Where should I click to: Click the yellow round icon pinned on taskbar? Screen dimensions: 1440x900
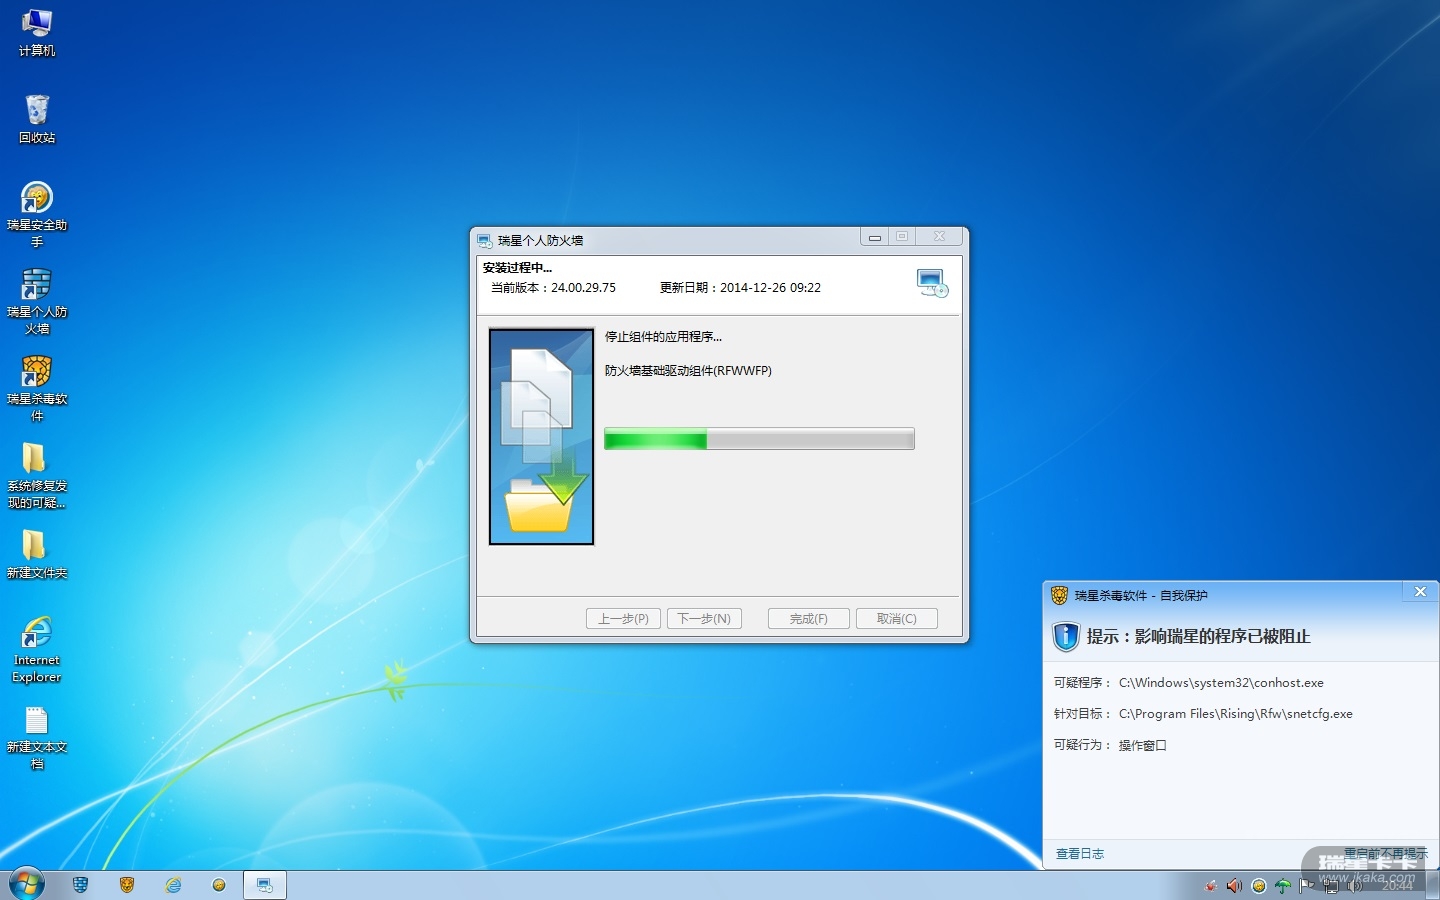click(219, 885)
